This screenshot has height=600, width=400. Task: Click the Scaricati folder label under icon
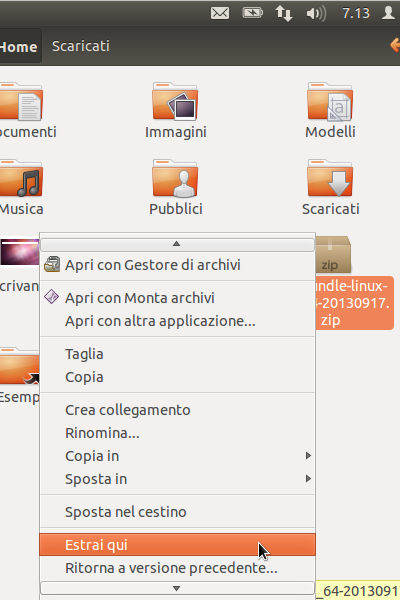click(330, 209)
